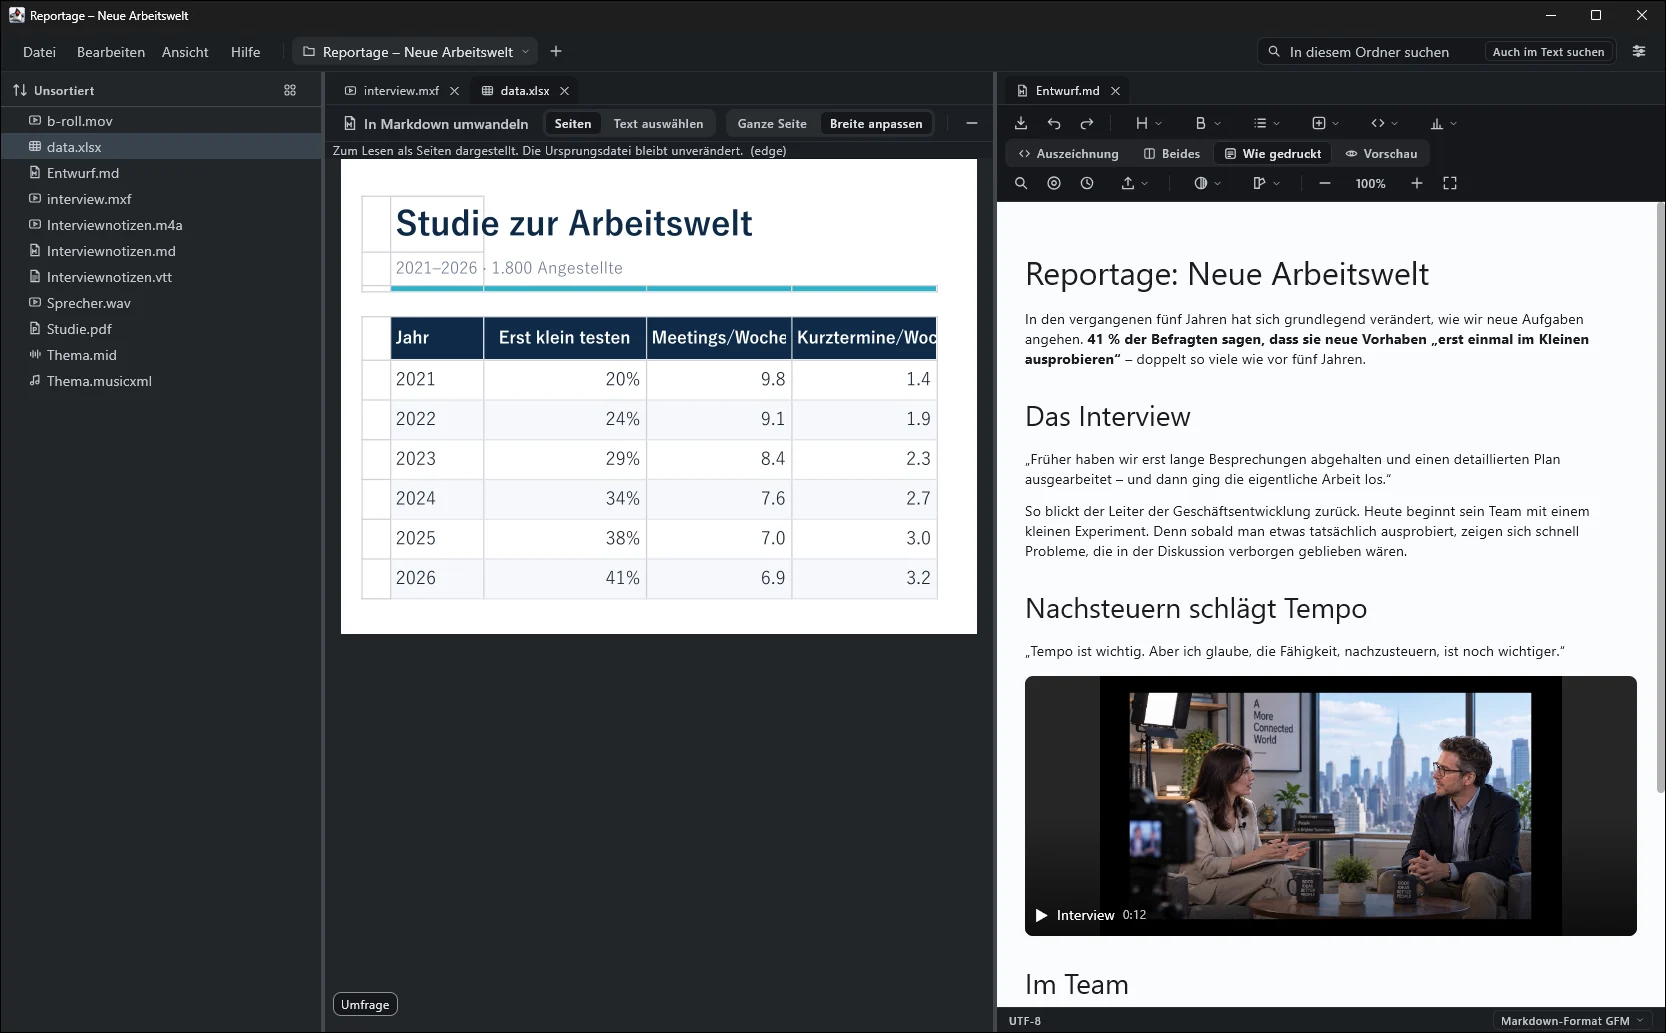Screen dimensions: 1666x1033
Task: Open the heading H dropdown
Action: pyautogui.click(x=1149, y=123)
